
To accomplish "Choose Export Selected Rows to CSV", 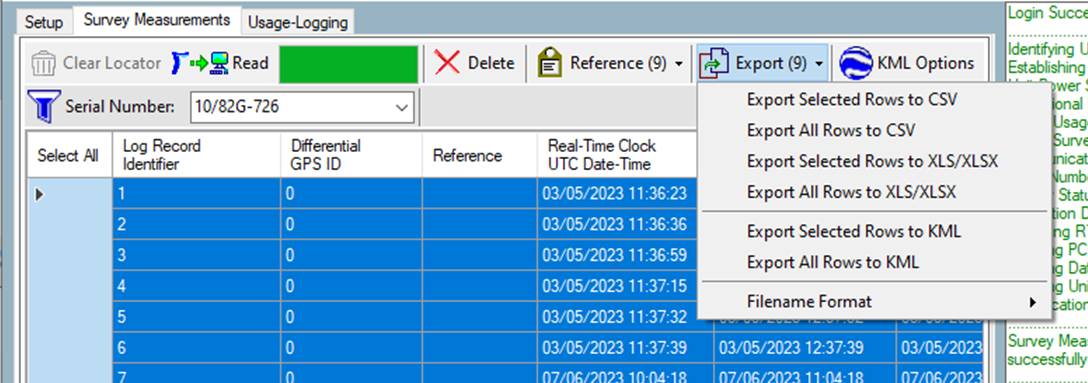I will [852, 100].
